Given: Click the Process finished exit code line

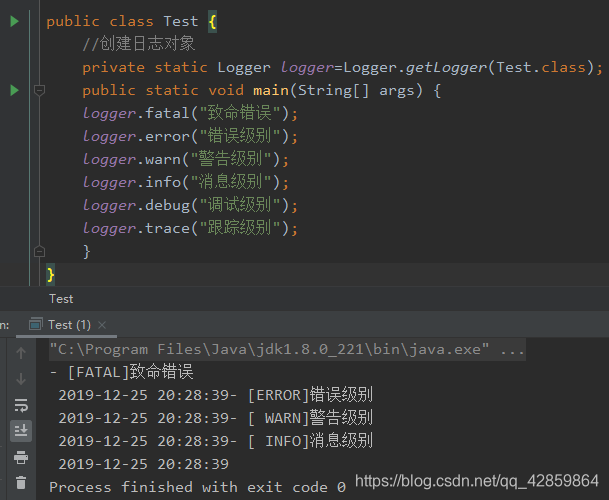Looking at the screenshot, I should [197, 487].
